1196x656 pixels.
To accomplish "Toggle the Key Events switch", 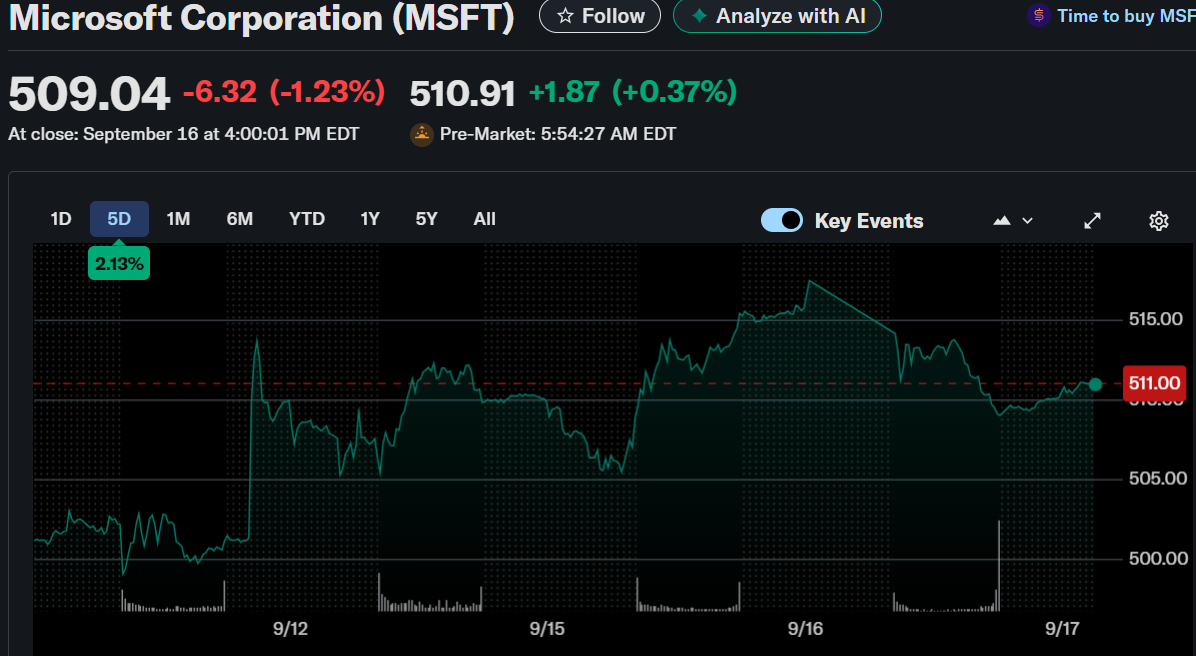I will coord(782,220).
